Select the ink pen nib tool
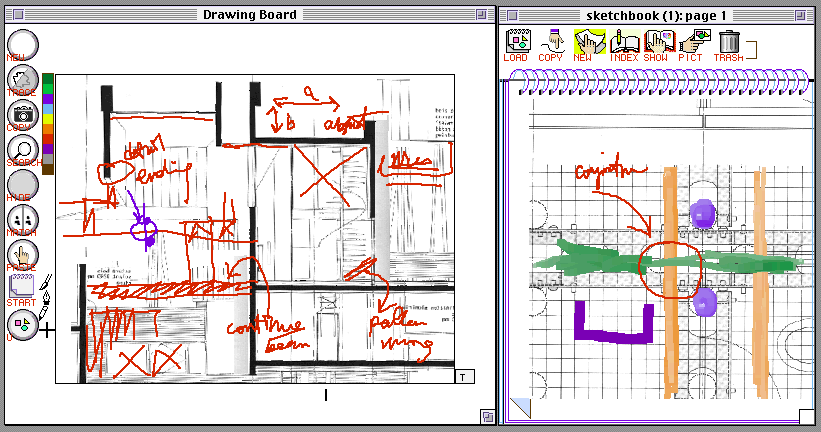821x432 pixels. coord(46,298)
